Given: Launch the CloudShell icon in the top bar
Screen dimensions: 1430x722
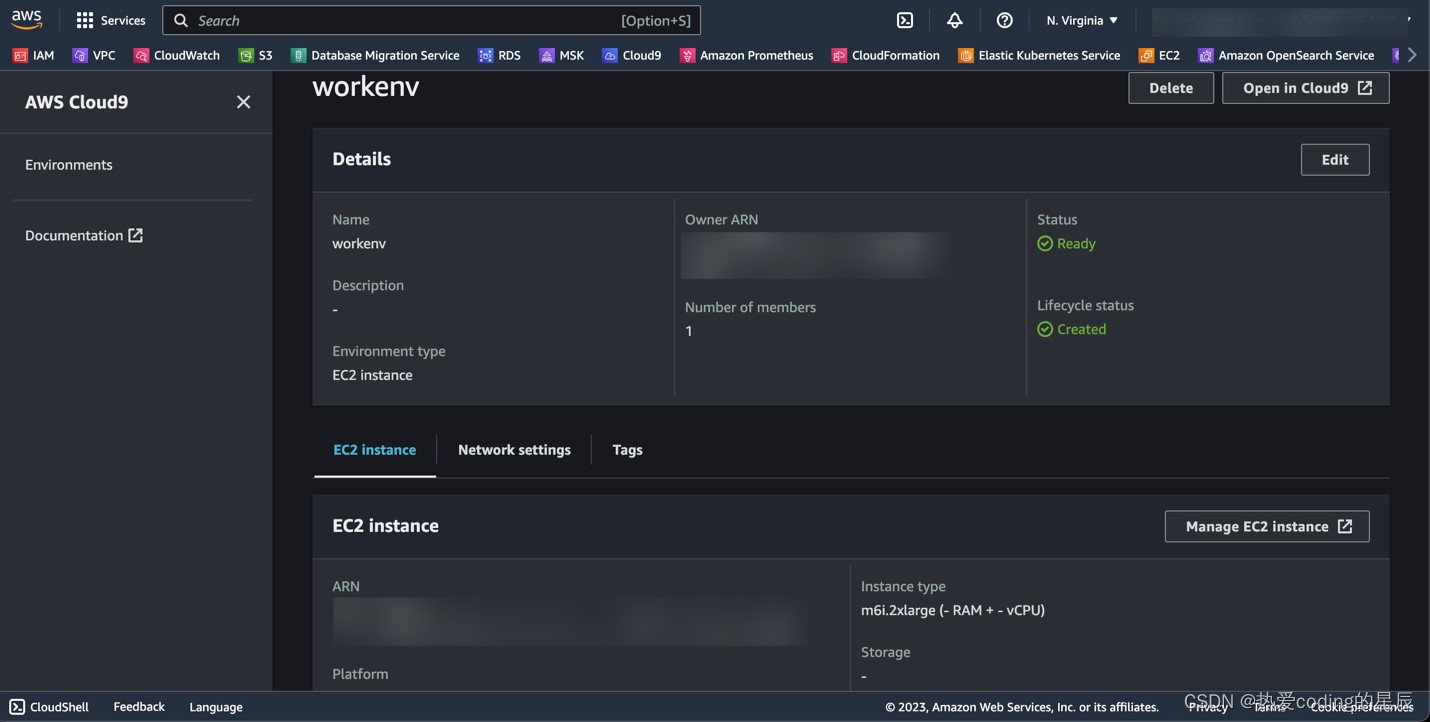Looking at the screenshot, I should tap(905, 20).
